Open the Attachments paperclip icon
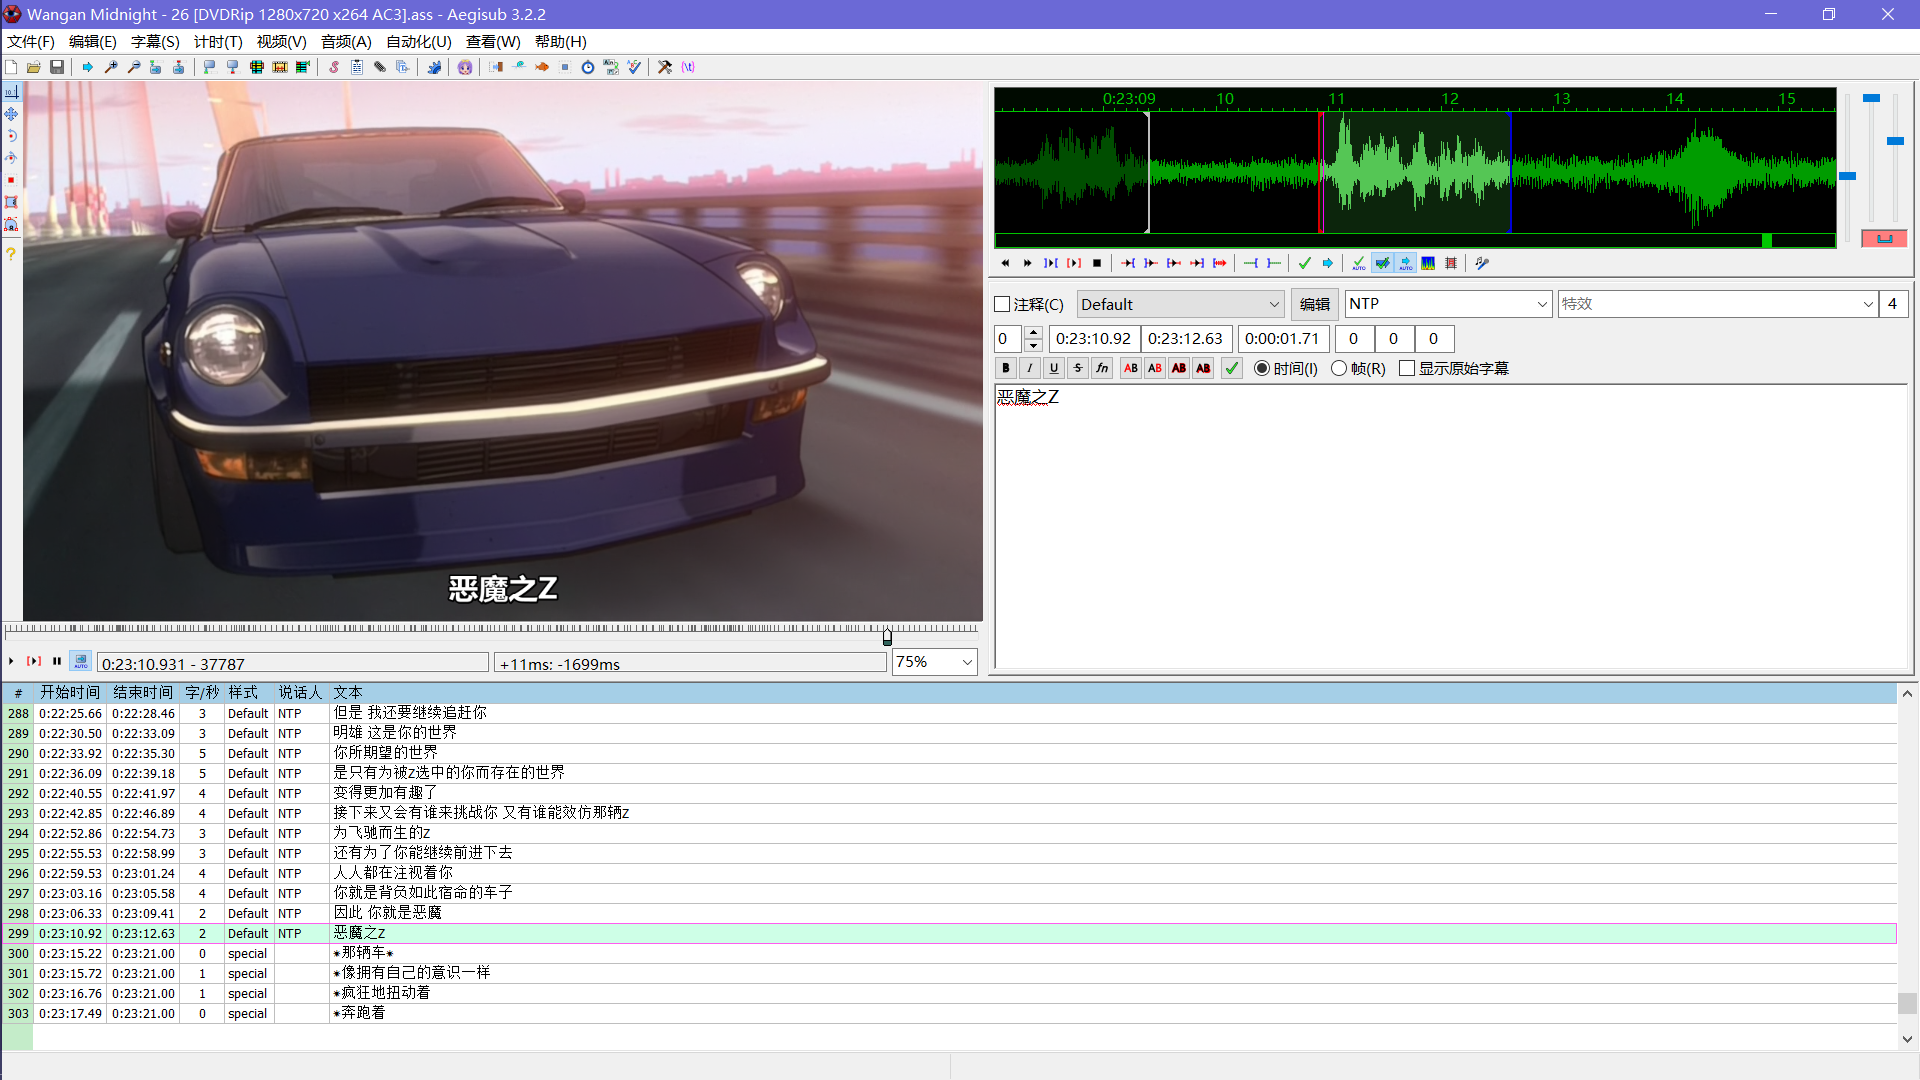The image size is (1920, 1080). (380, 67)
